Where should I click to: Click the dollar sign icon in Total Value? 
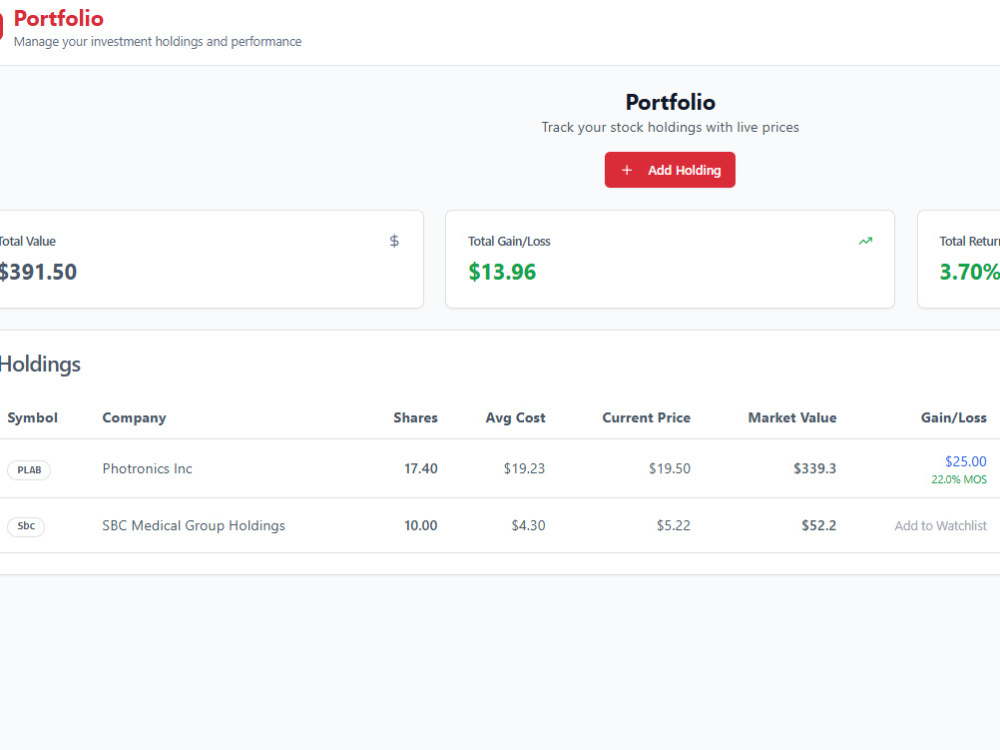[x=394, y=240]
